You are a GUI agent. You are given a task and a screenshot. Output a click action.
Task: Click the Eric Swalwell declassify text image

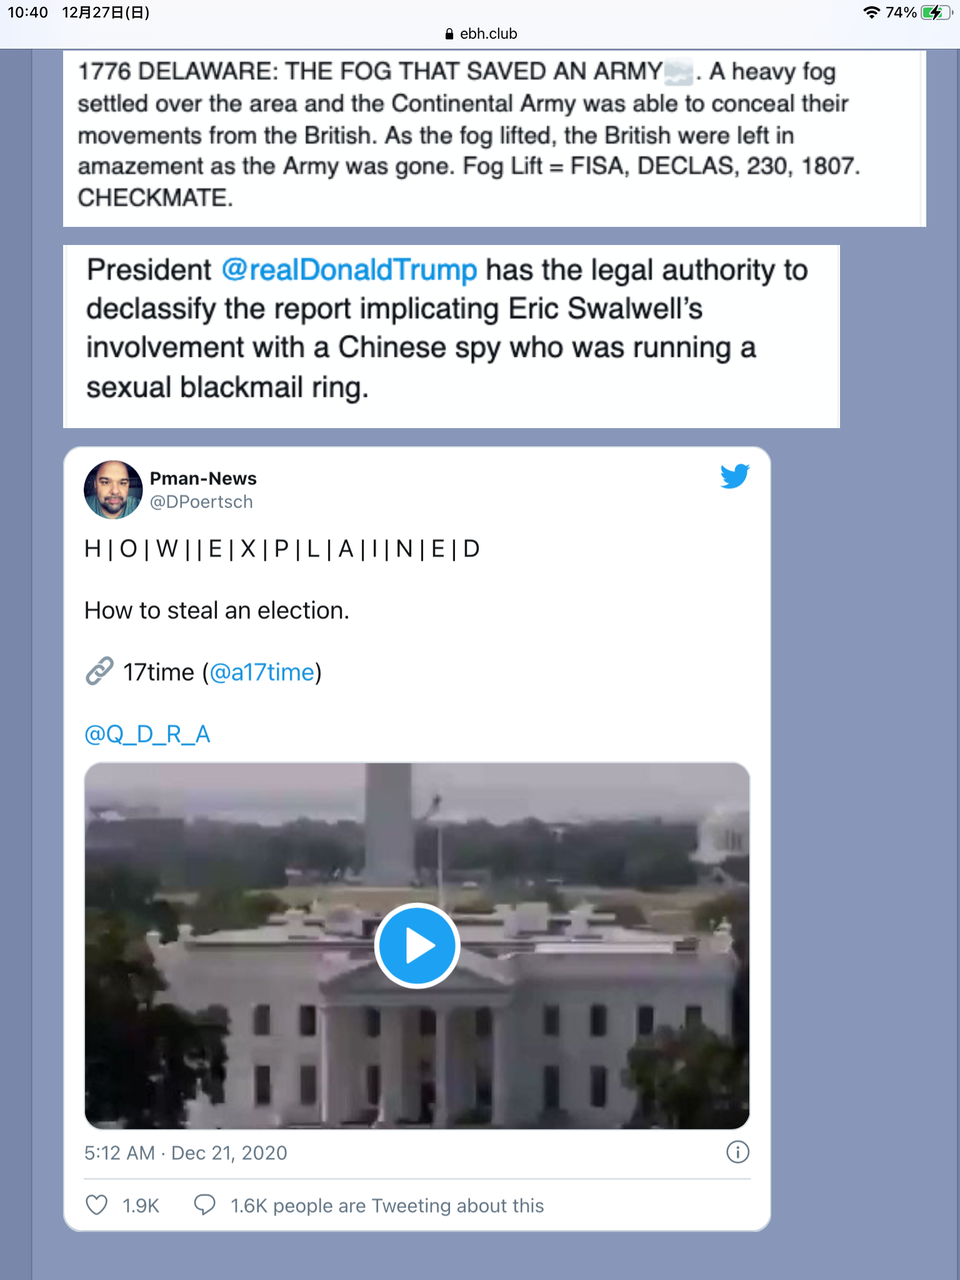451,336
